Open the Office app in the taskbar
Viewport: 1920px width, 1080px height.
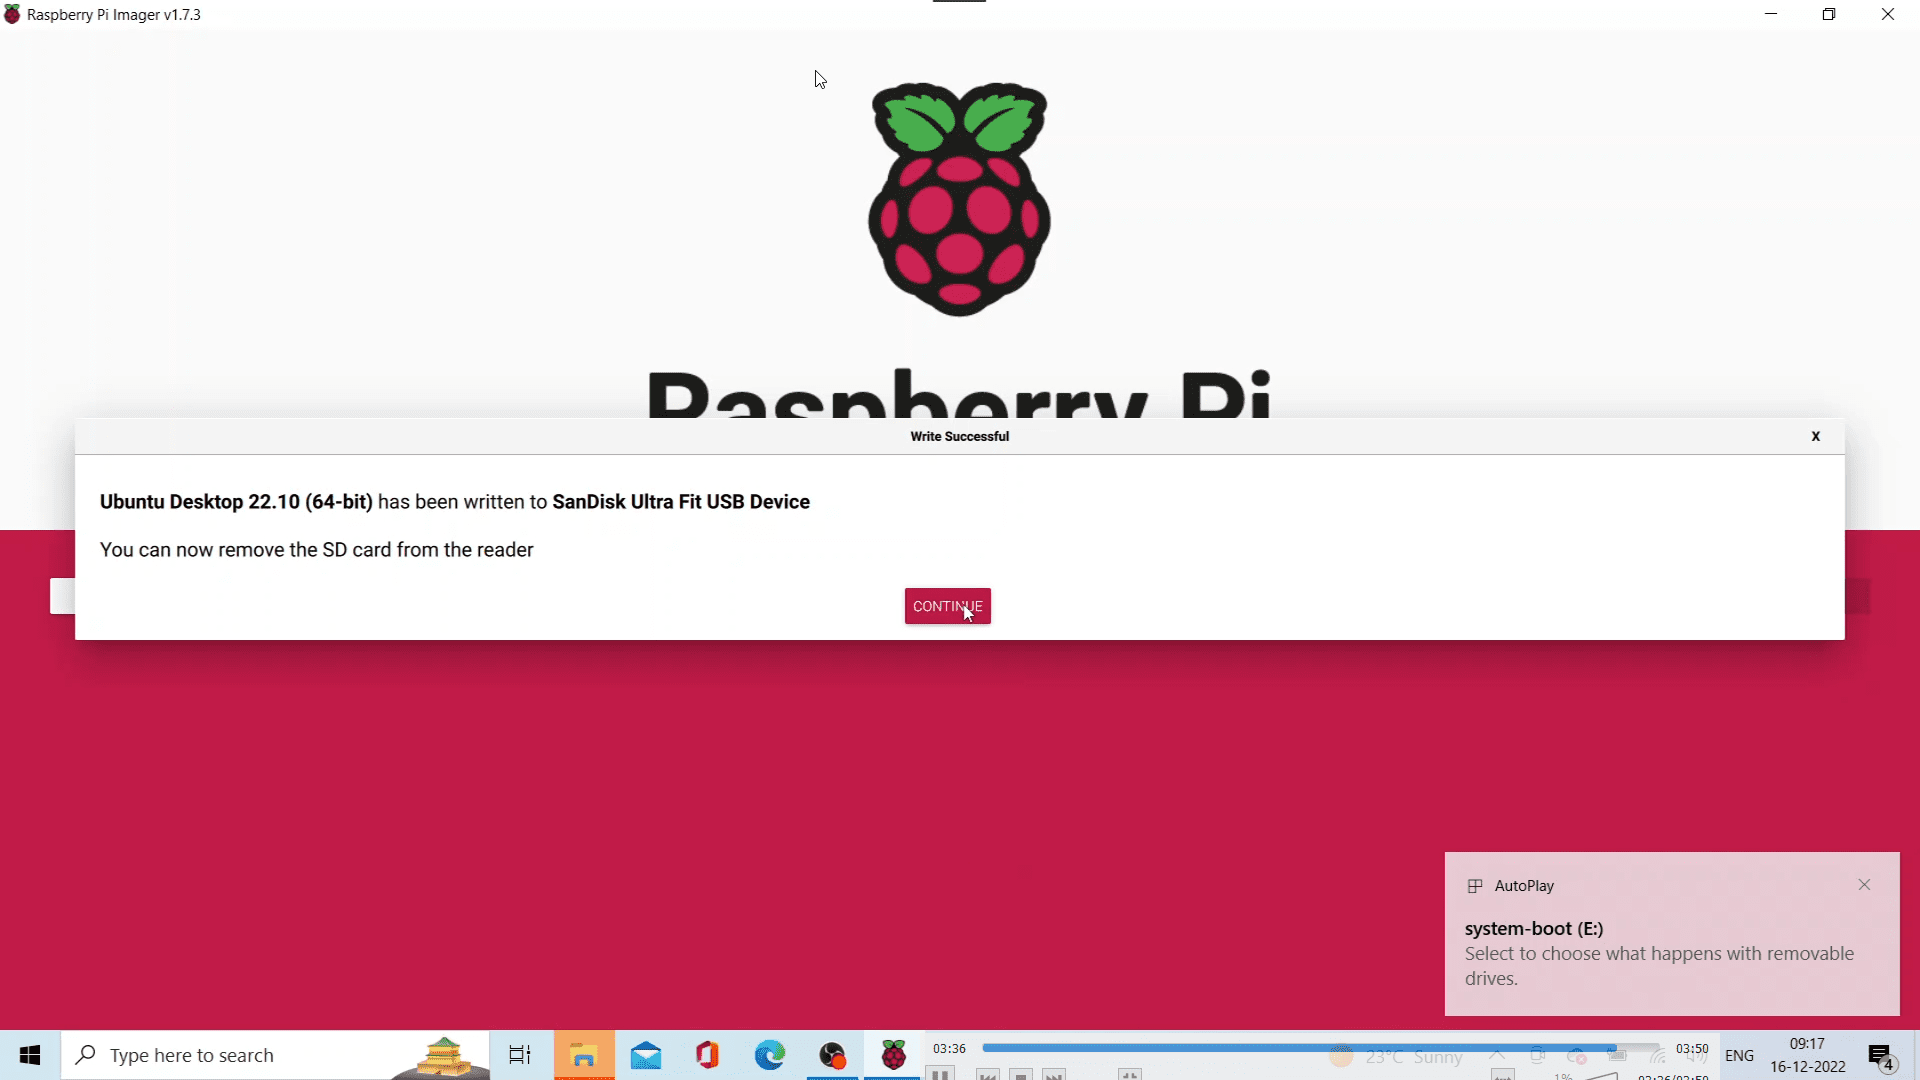(707, 1055)
